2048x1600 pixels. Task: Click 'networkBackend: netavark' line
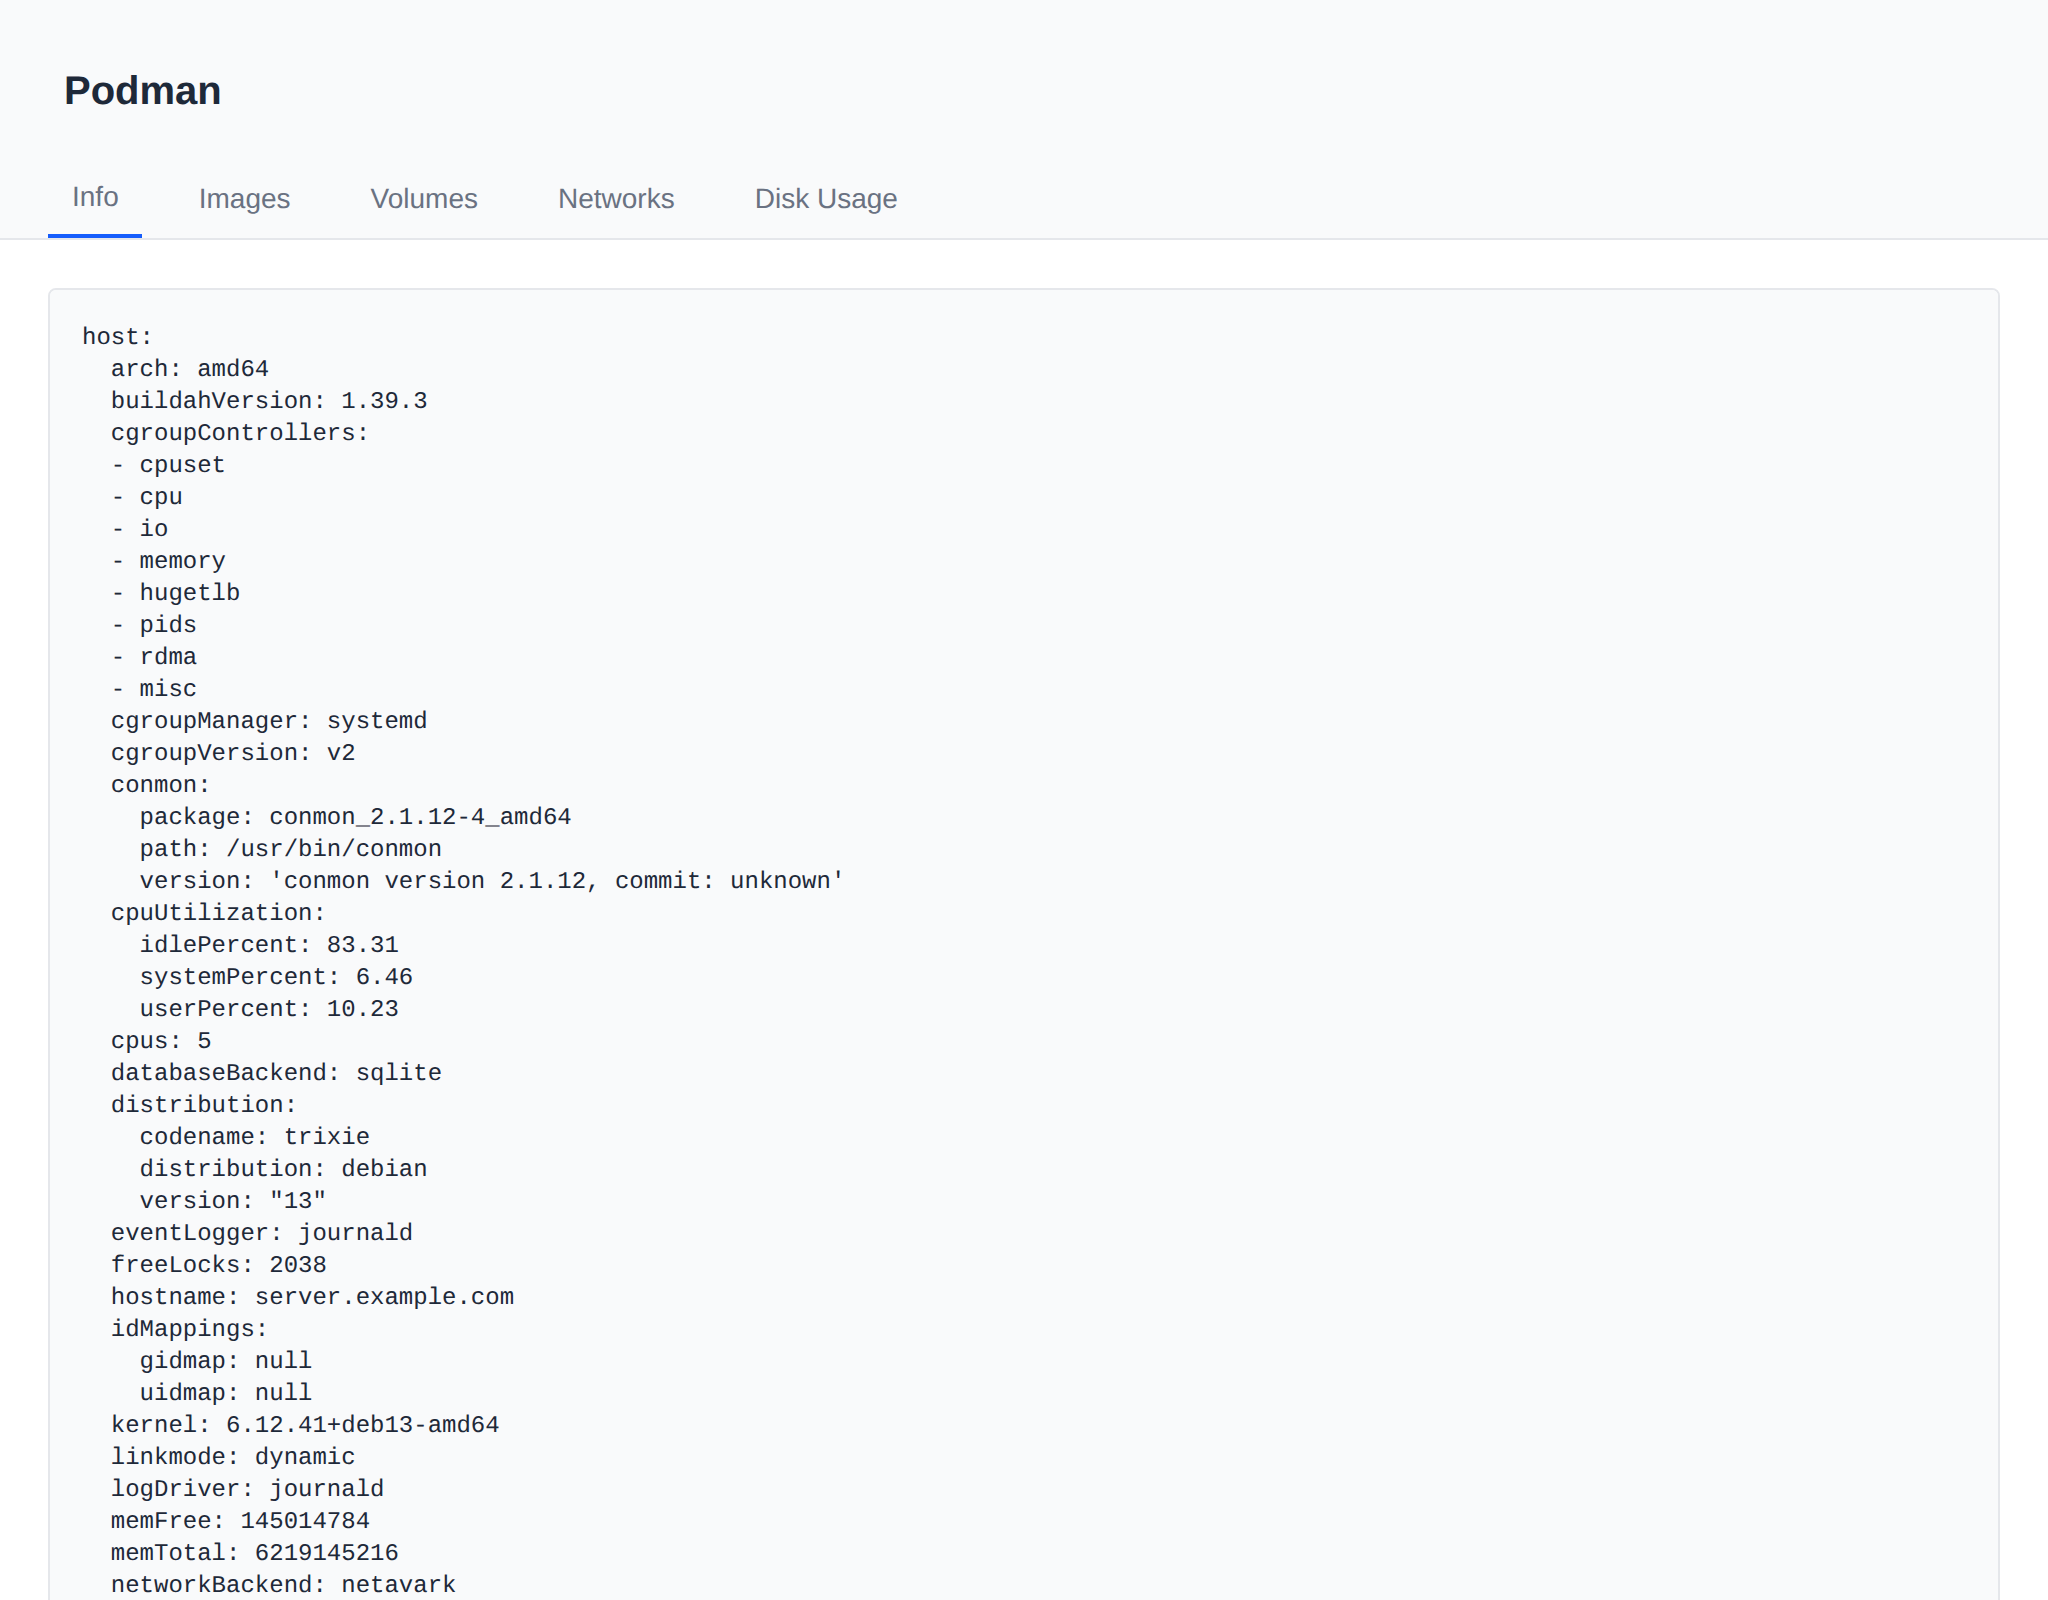284,1585
